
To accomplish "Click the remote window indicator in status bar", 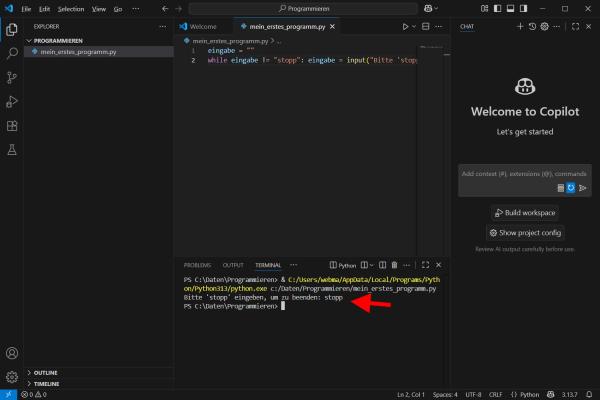I will pos(8,394).
